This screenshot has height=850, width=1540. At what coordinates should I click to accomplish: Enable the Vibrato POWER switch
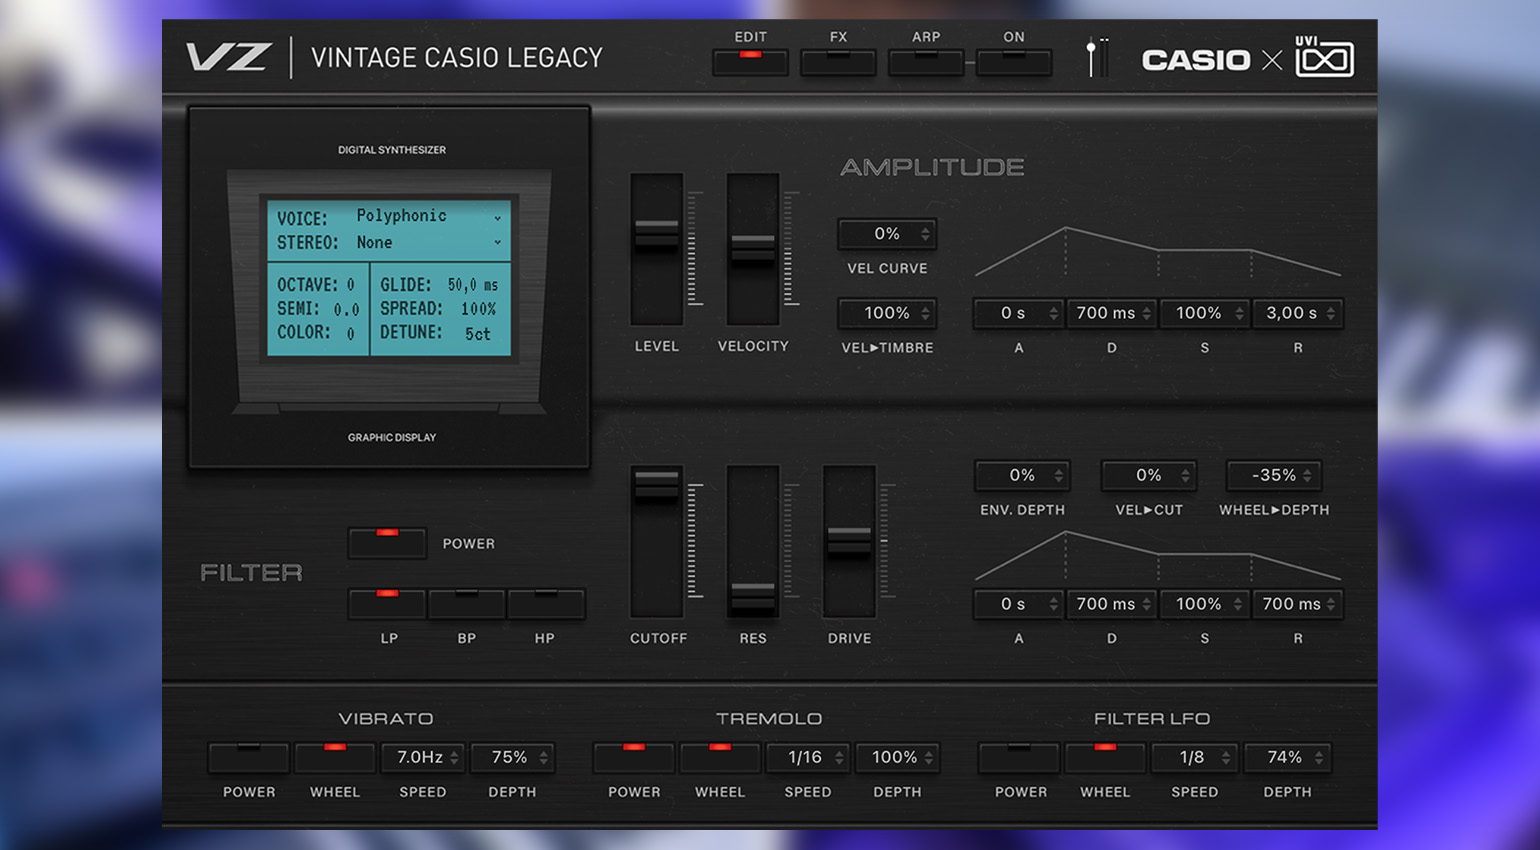click(249, 757)
